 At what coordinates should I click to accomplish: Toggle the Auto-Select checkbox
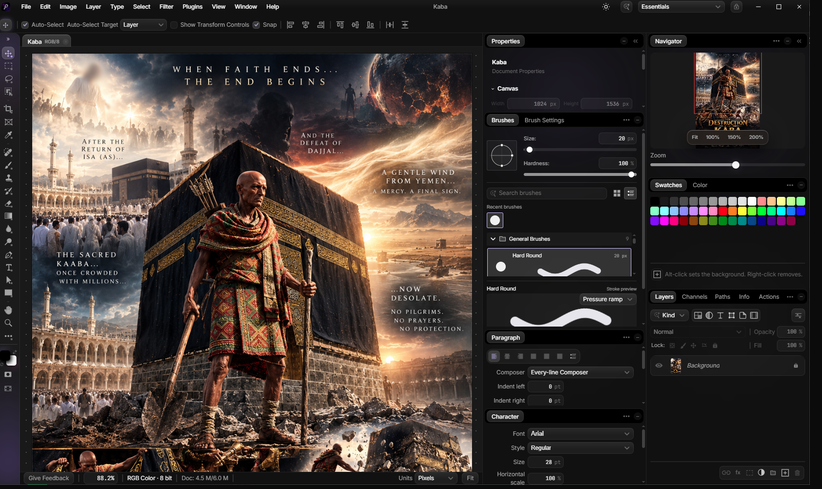pos(25,25)
